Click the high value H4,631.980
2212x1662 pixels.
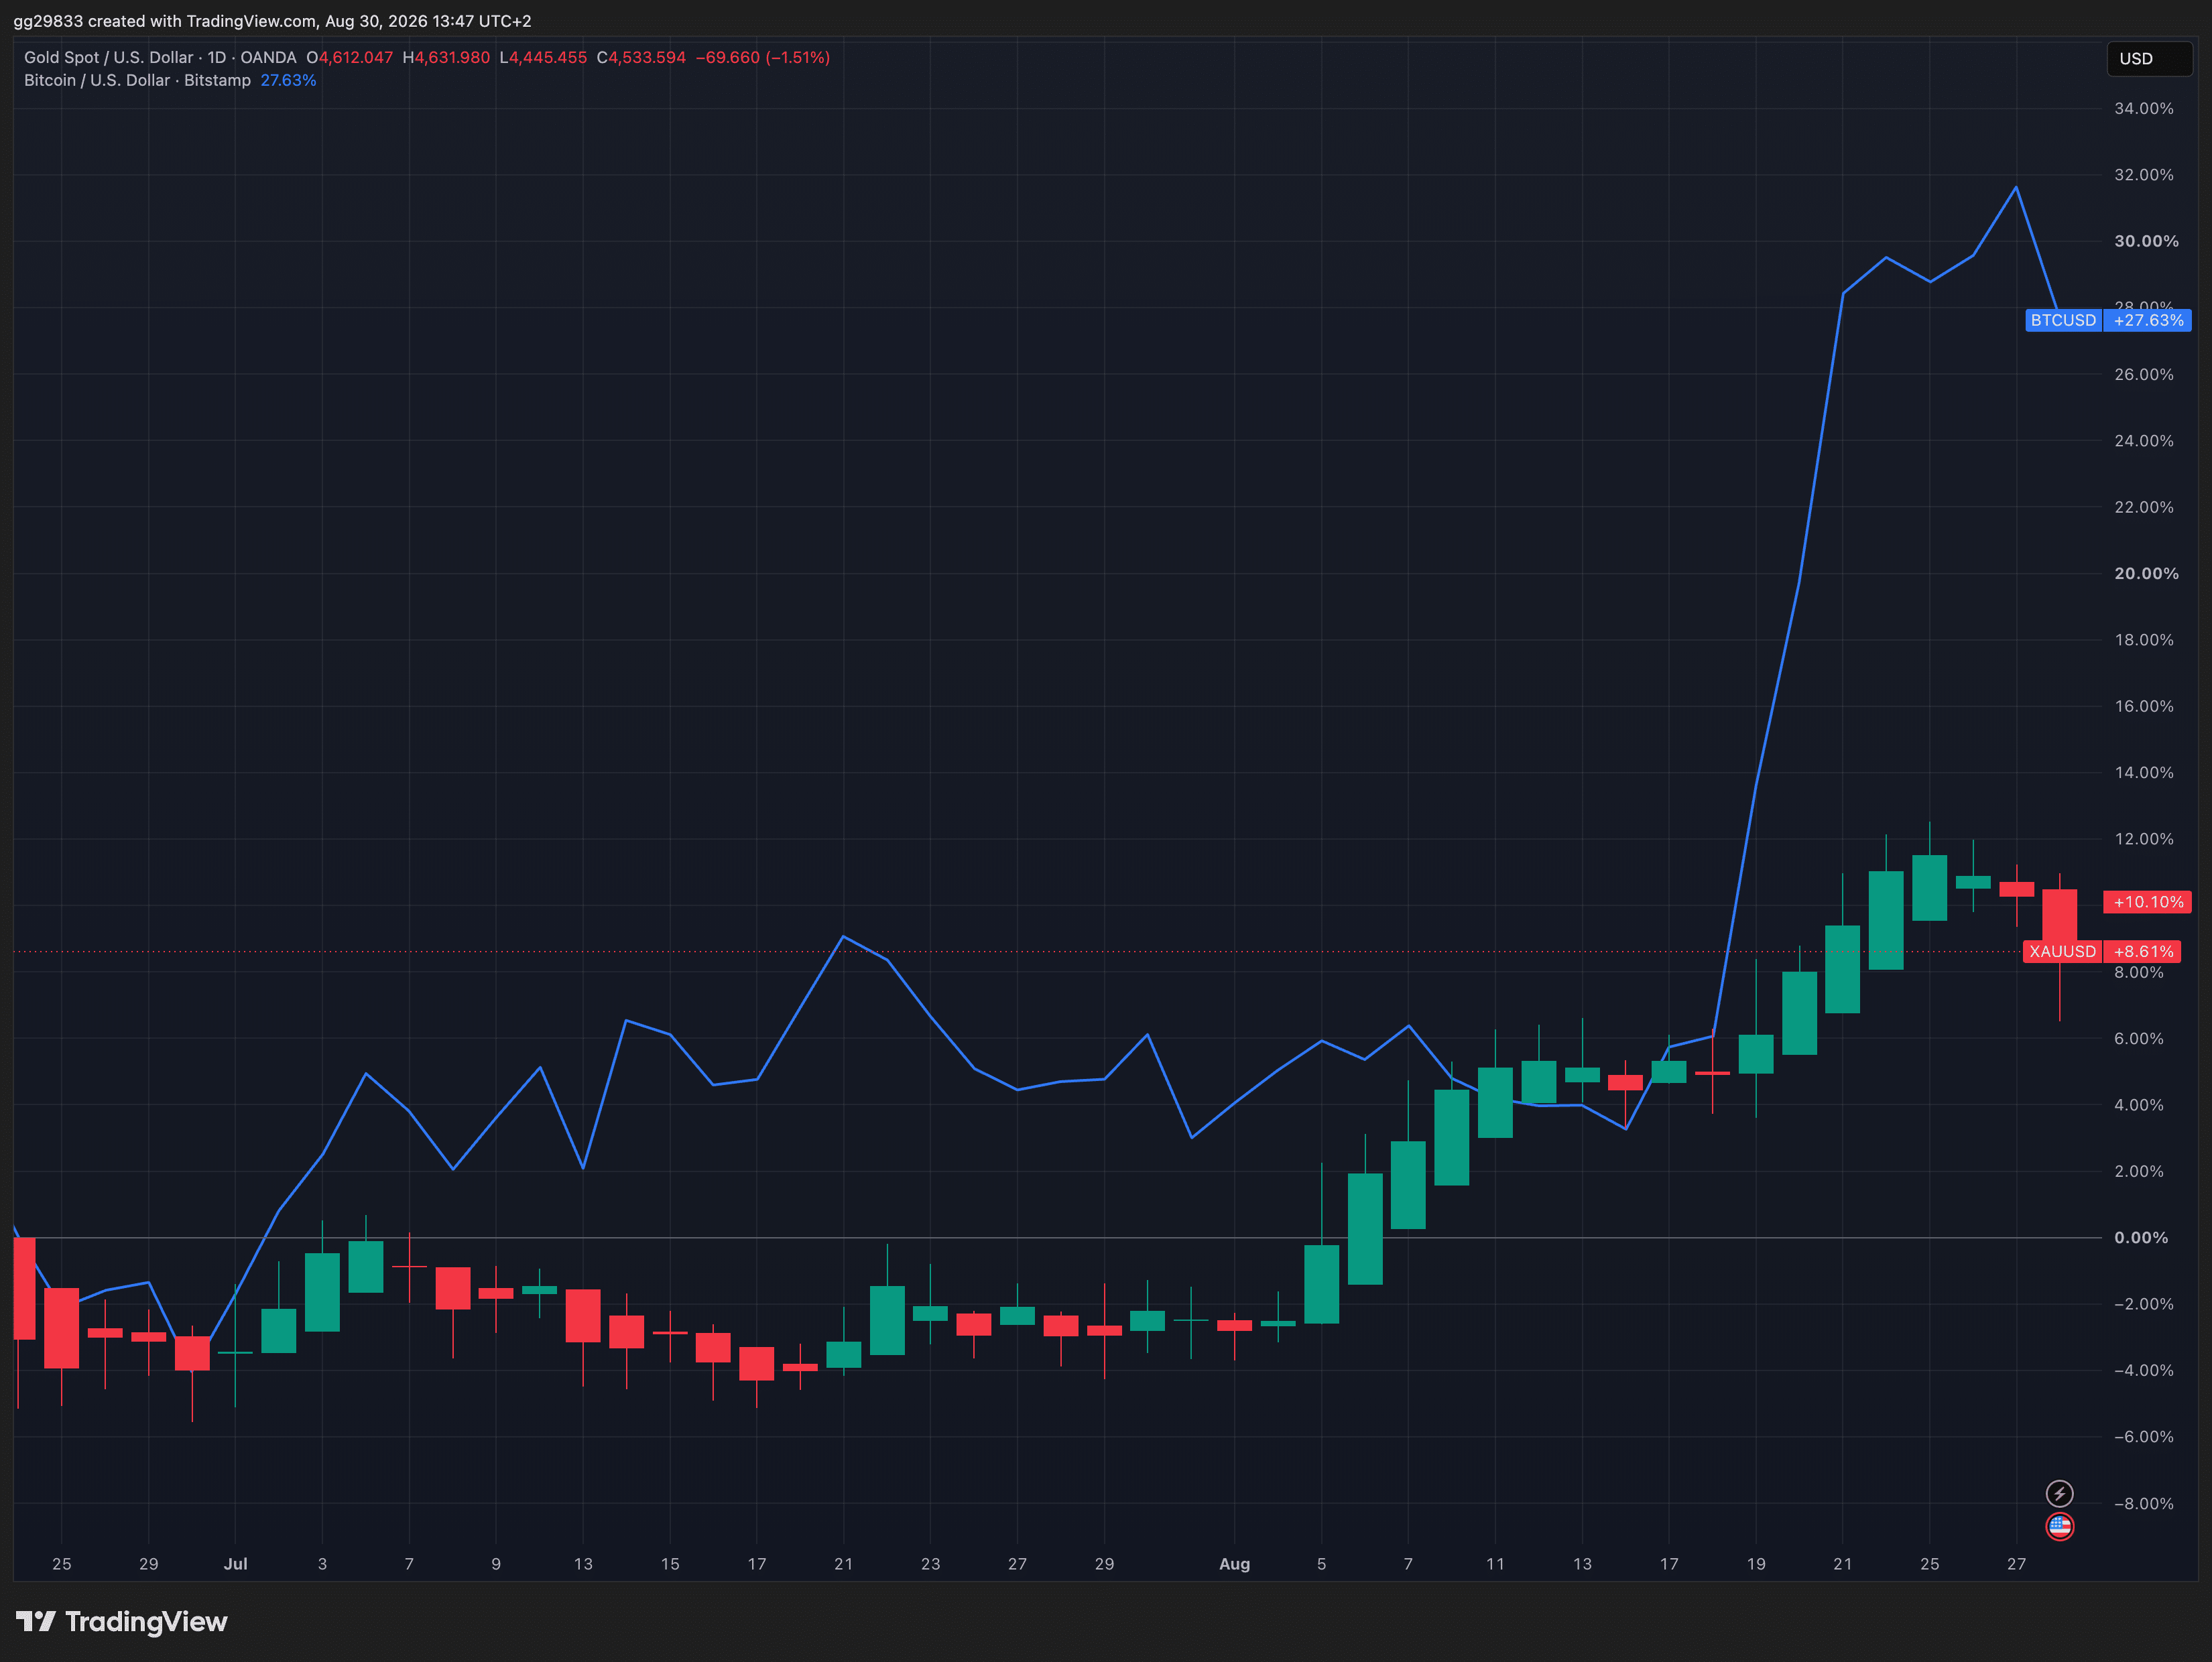(446, 58)
